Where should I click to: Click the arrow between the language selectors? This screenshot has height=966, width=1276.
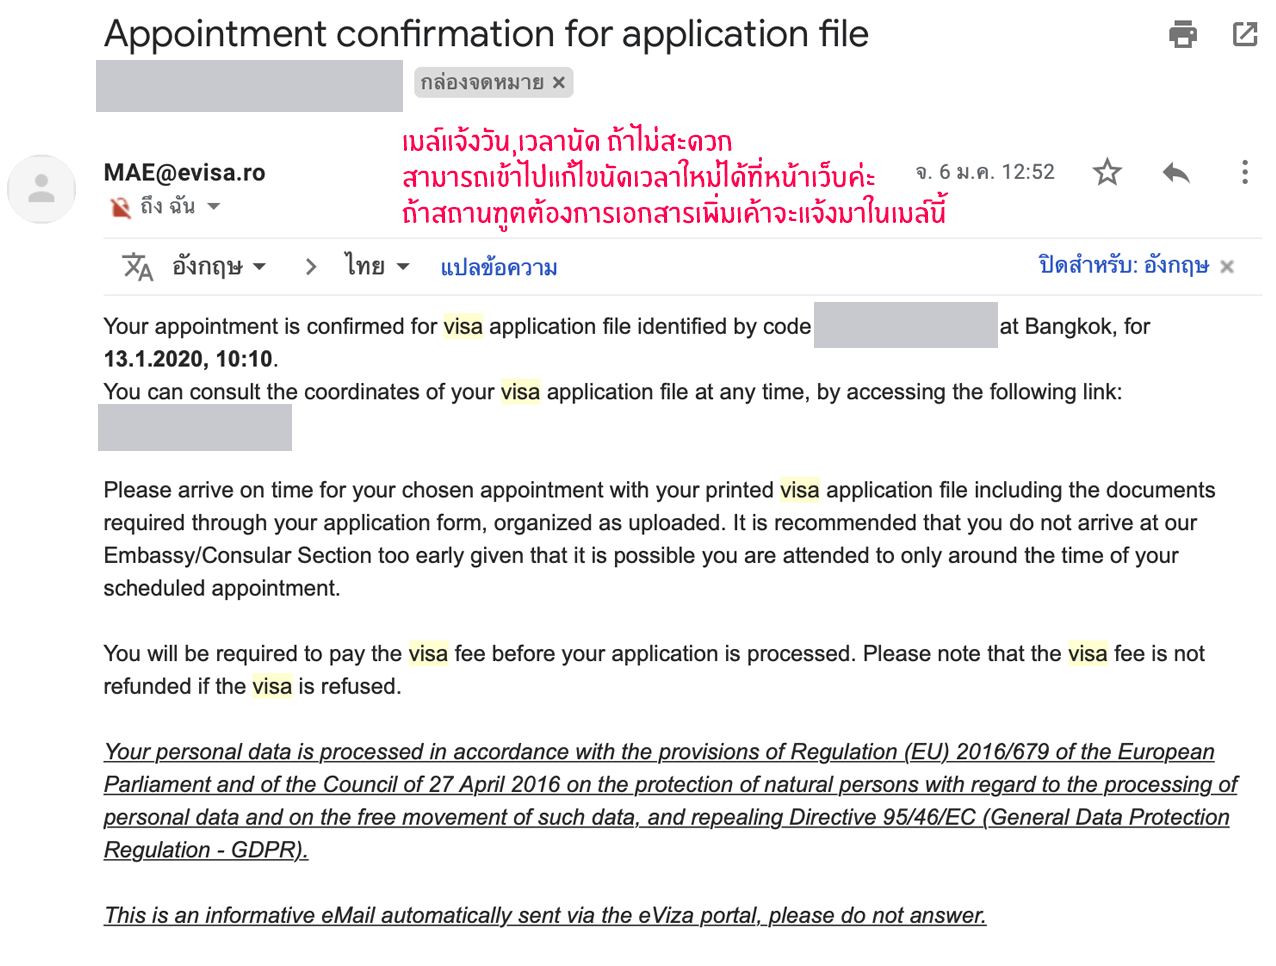tap(311, 267)
